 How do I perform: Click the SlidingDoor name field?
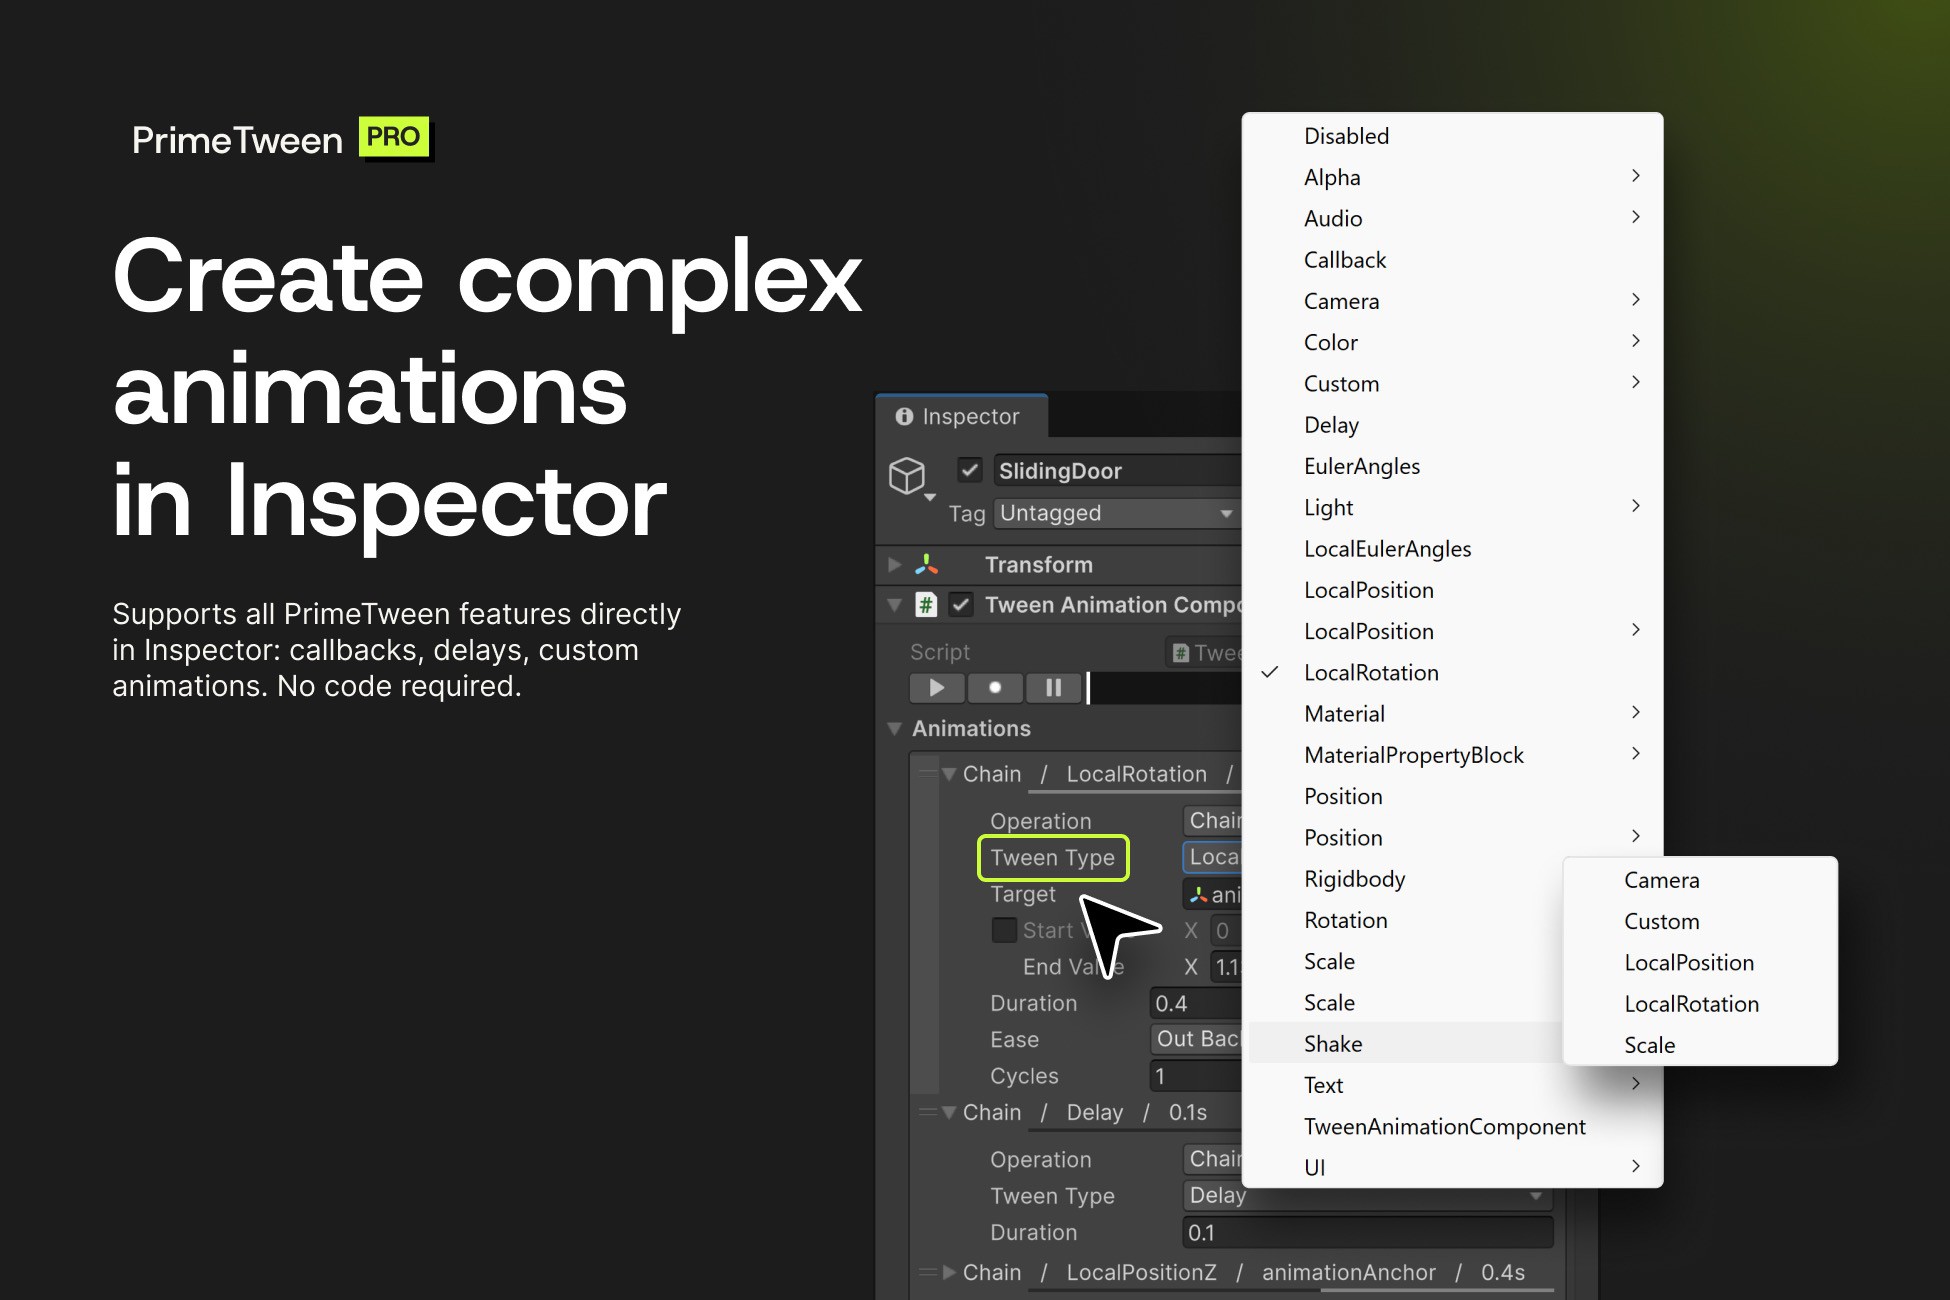pos(1117,471)
